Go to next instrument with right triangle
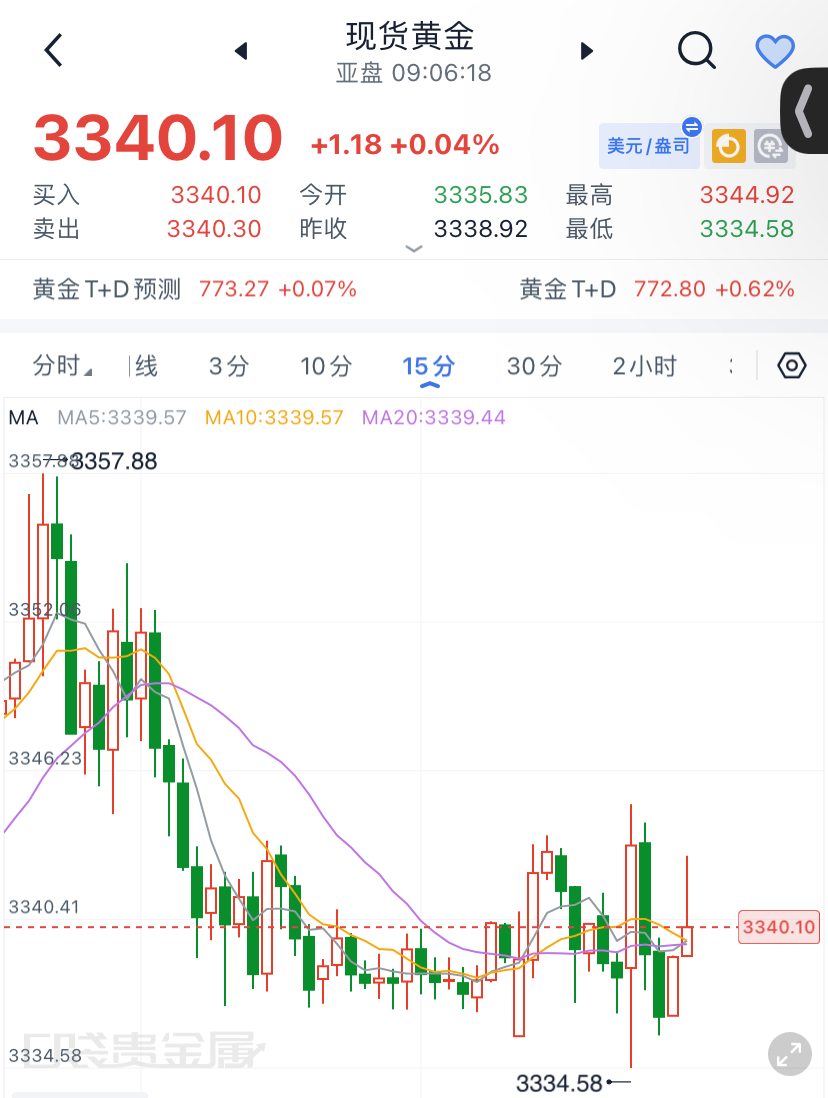Image resolution: width=828 pixels, height=1098 pixels. (x=587, y=50)
